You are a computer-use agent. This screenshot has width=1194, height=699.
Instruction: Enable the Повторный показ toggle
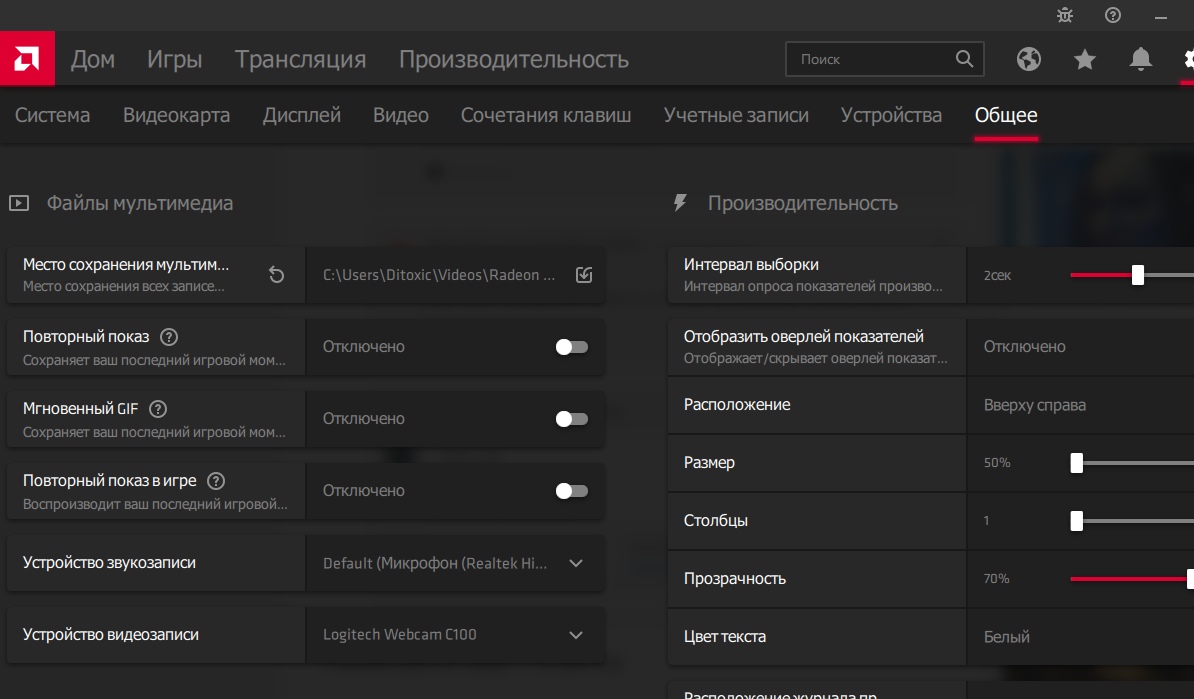[571, 347]
